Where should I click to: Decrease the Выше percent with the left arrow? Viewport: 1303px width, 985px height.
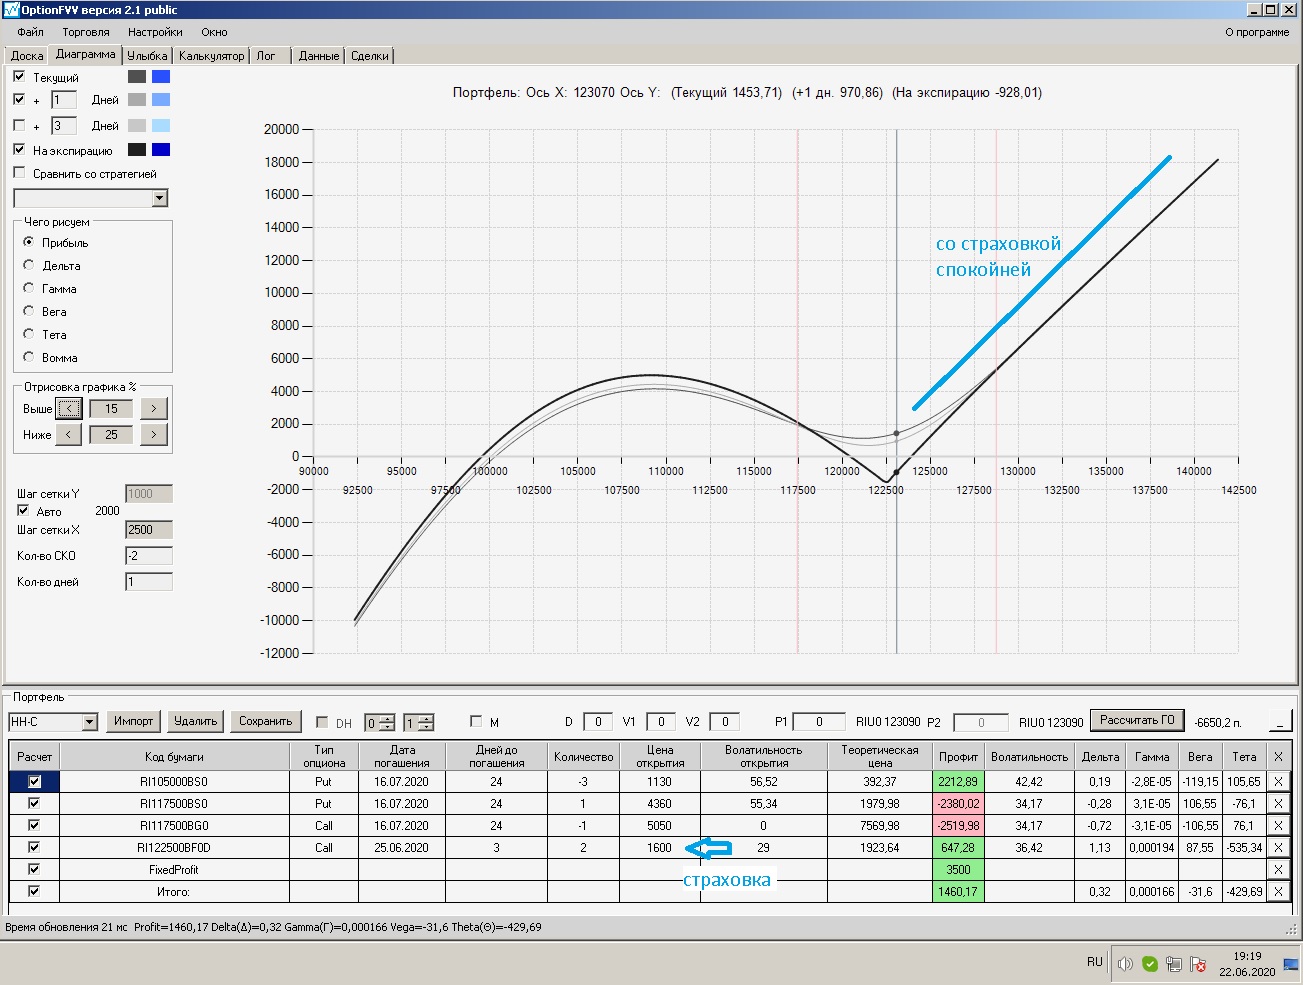(x=69, y=408)
